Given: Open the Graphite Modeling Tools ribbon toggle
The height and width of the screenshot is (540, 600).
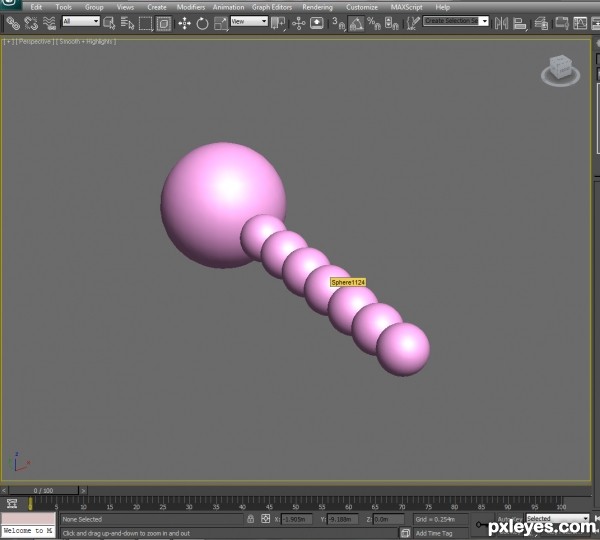Looking at the screenshot, I should click(561, 23).
